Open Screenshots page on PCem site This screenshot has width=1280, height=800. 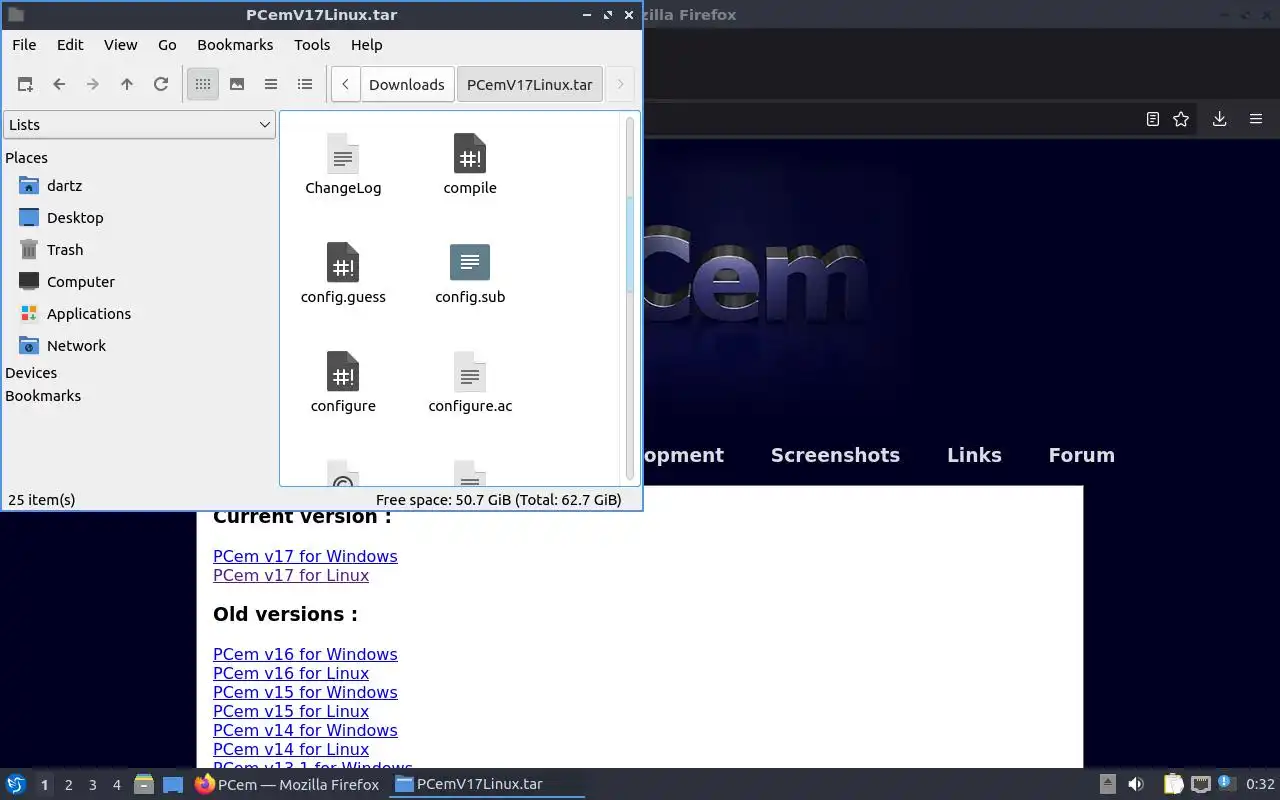(835, 455)
